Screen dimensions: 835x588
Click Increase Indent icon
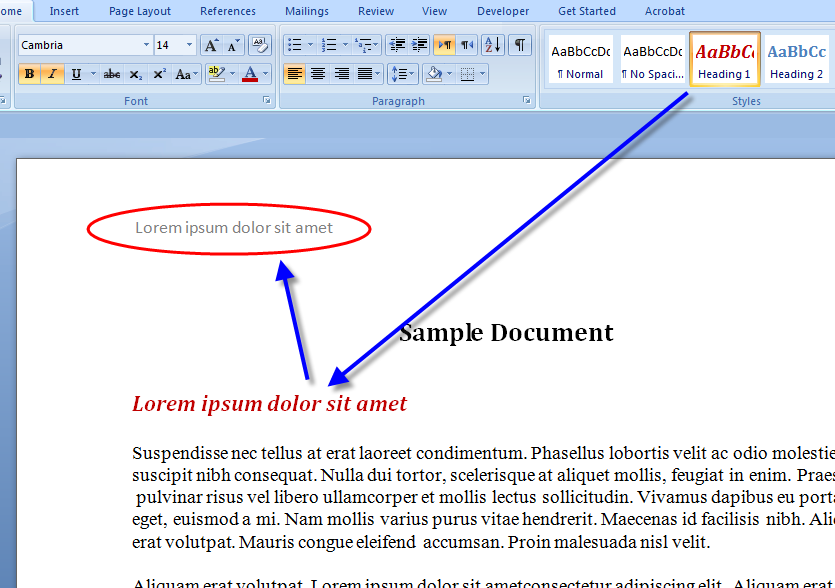tap(420, 45)
